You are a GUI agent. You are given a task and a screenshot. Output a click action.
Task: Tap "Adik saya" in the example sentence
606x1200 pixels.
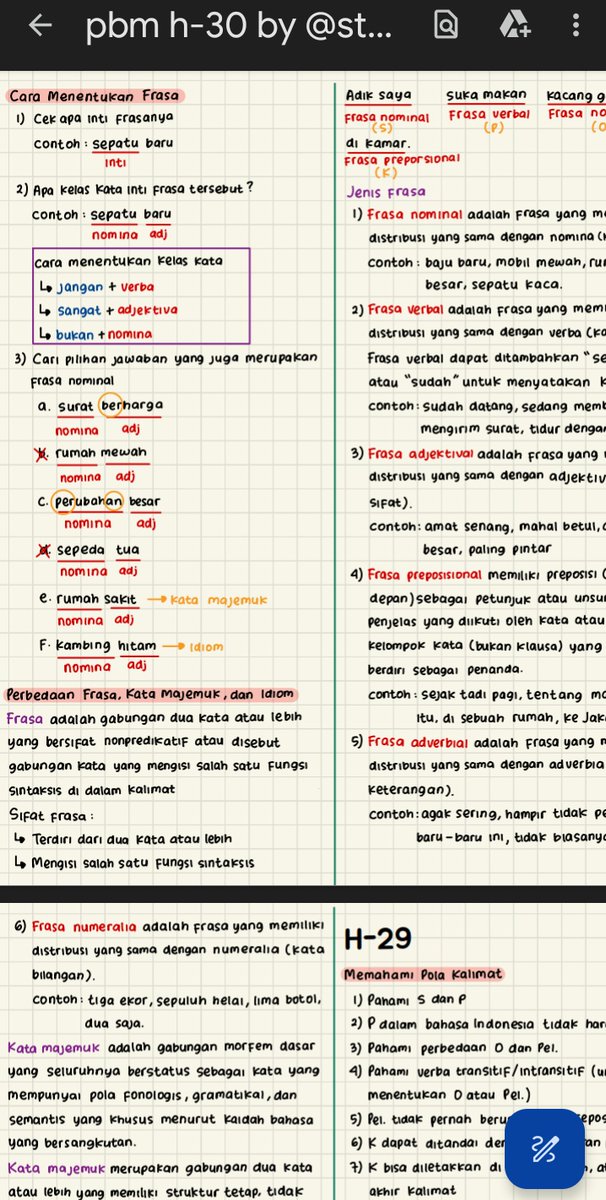[x=378, y=96]
